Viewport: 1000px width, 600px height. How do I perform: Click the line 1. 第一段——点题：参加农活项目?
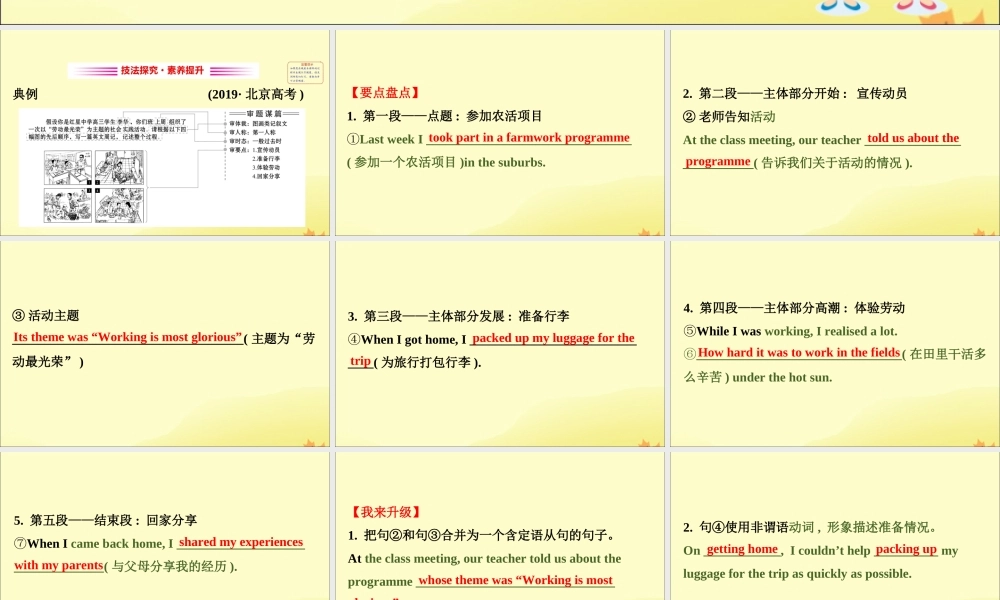pyautogui.click(x=445, y=116)
